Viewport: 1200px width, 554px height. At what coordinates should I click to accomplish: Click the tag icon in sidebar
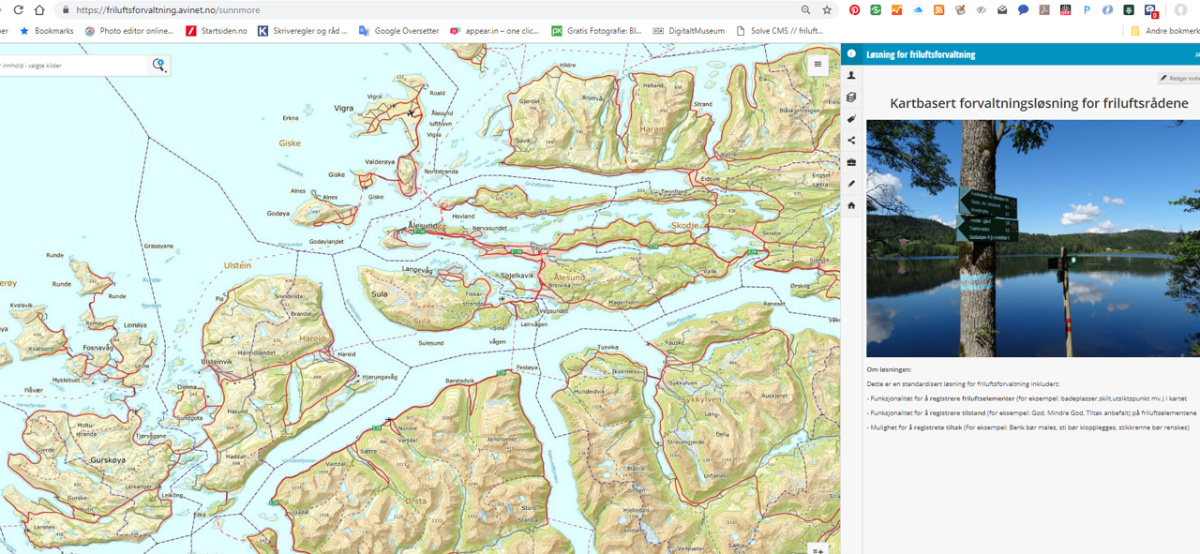point(851,119)
